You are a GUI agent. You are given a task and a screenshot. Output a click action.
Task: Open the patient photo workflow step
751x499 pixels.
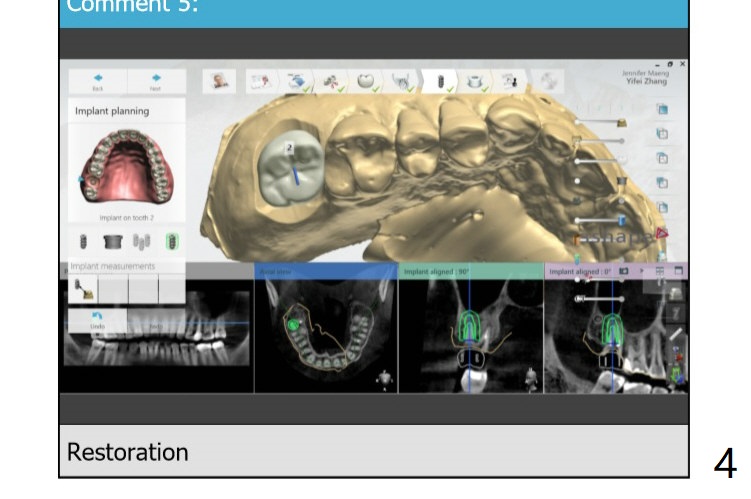(x=219, y=82)
